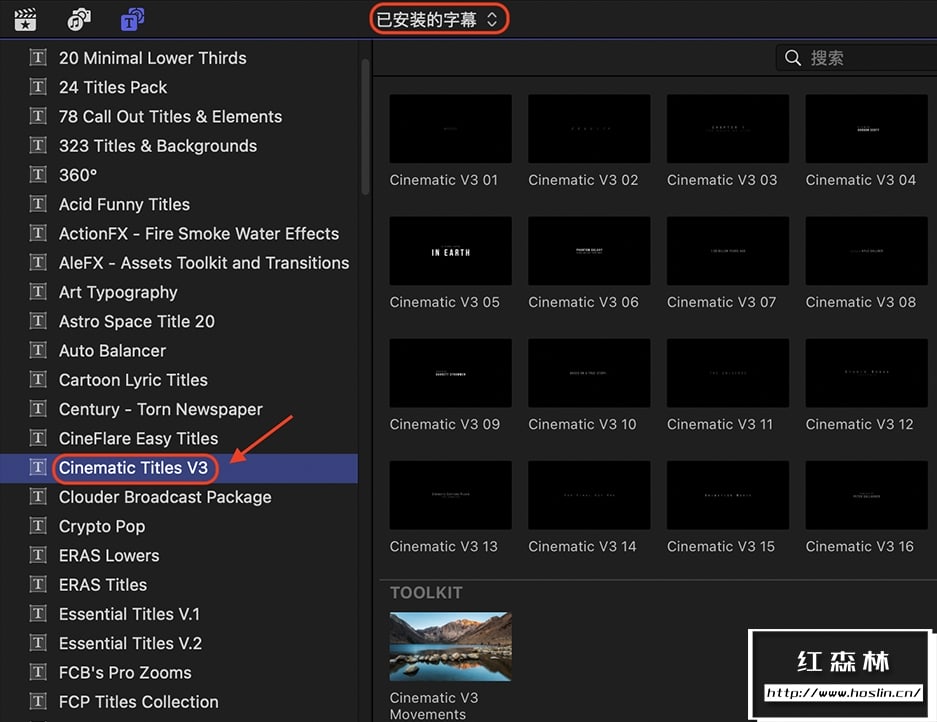Viewport: 937px width, 722px height.
Task: Open the Titles and Generators sidebar icon
Action: [132, 20]
